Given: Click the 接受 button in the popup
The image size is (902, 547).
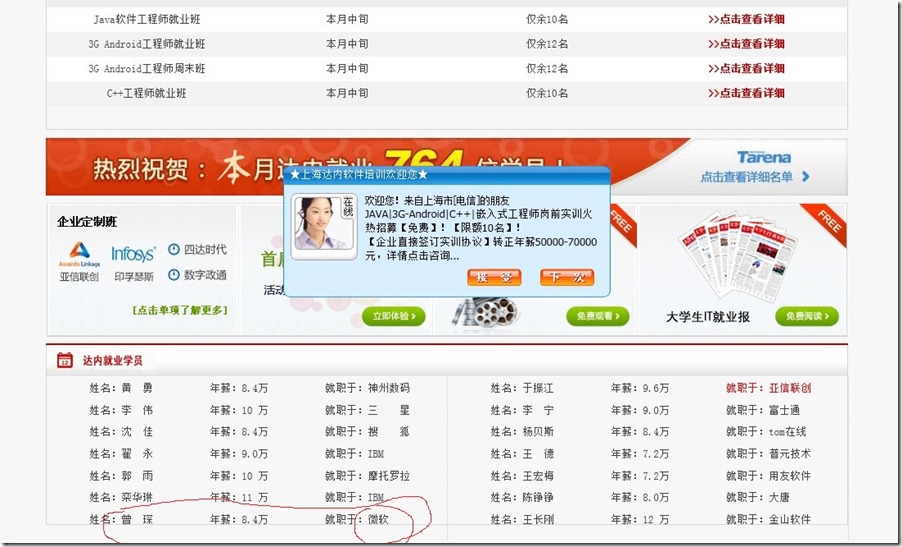Looking at the screenshot, I should [x=494, y=278].
